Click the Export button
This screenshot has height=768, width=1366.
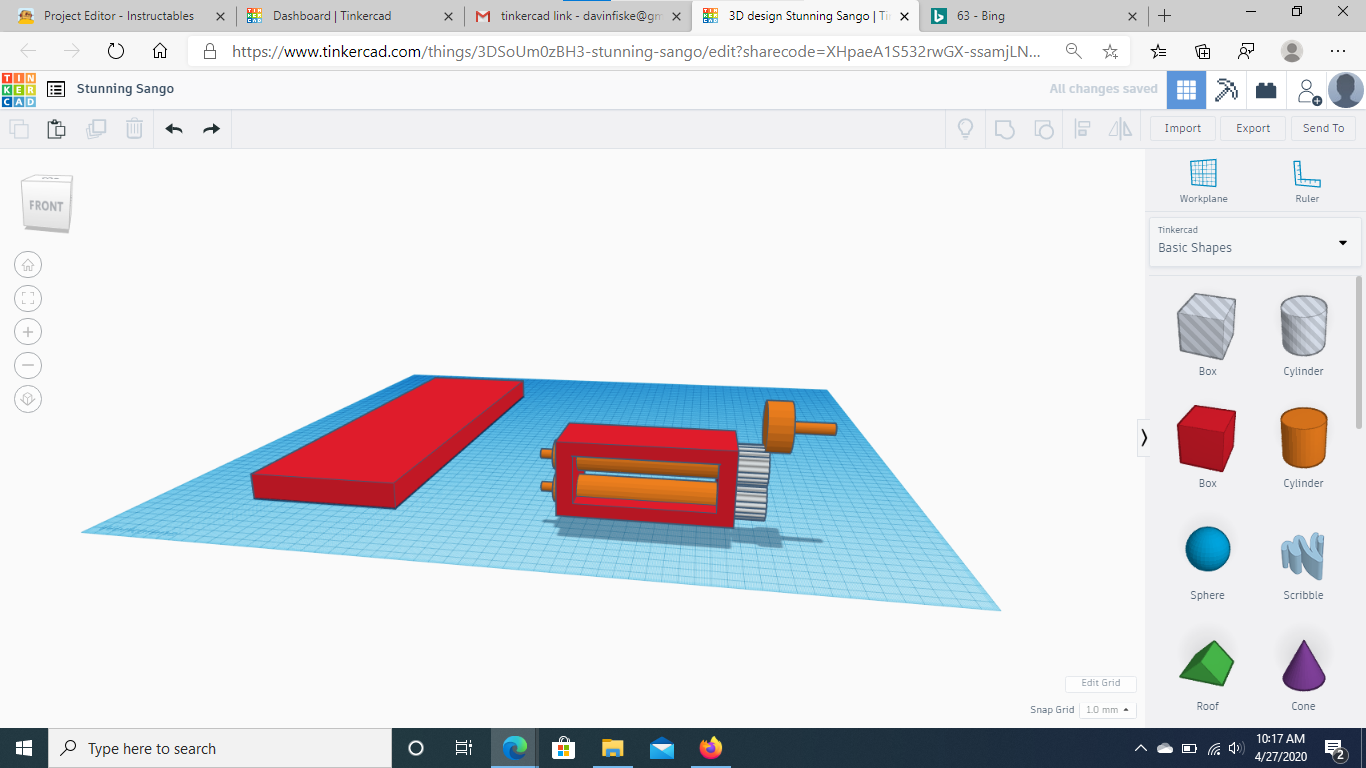click(x=1253, y=128)
